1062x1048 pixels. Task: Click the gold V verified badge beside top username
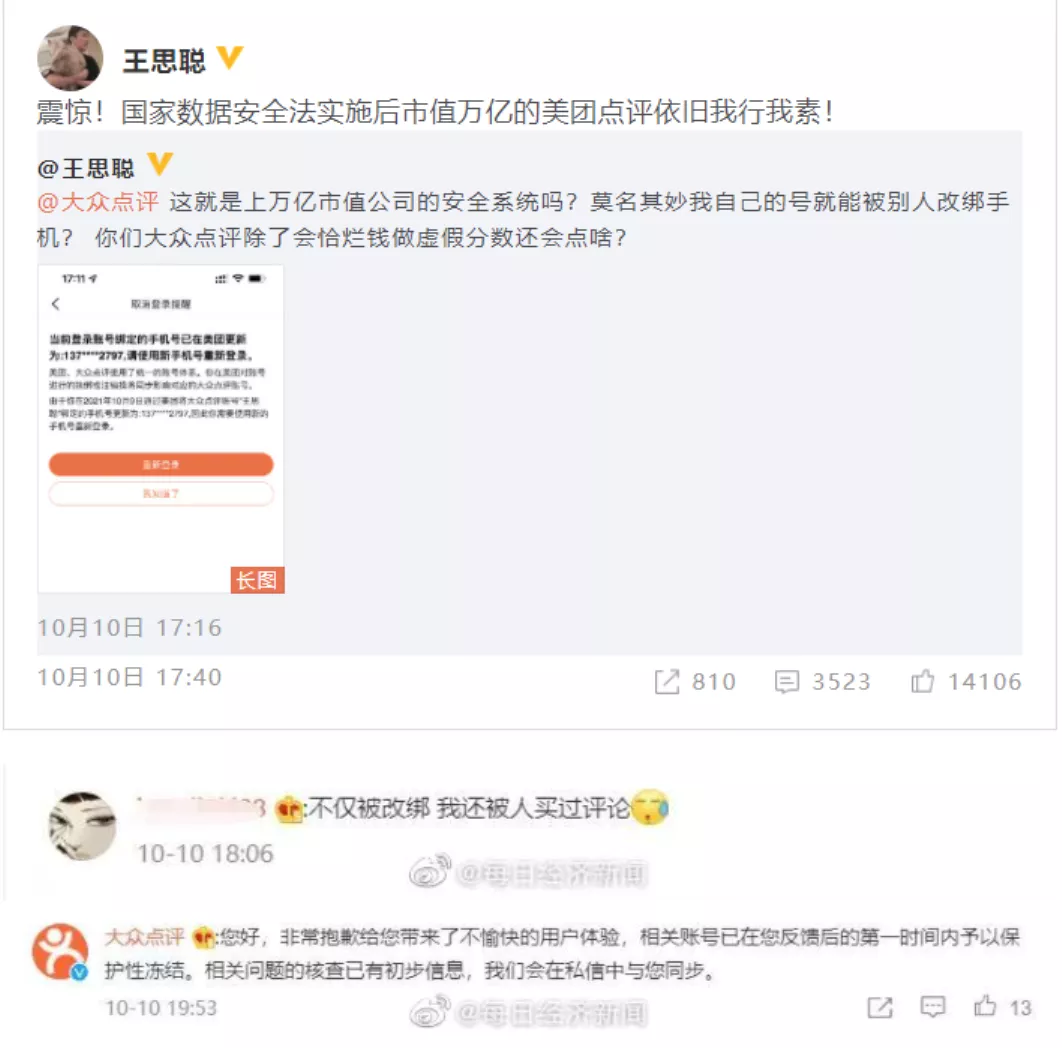point(229,58)
